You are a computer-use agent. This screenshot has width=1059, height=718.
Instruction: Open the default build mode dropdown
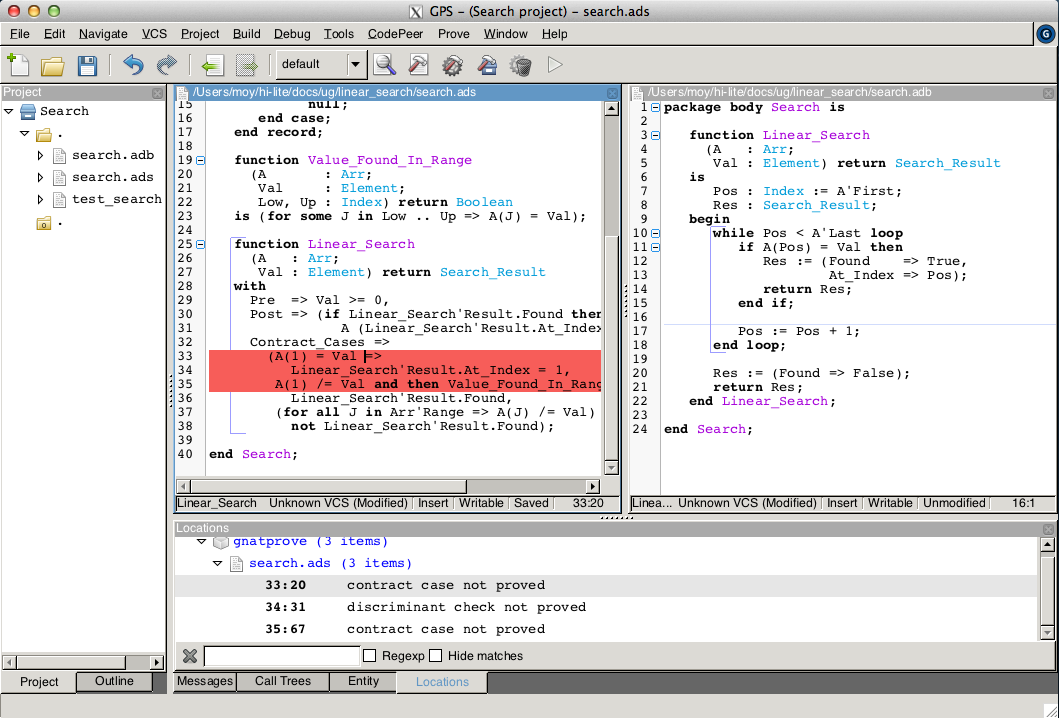pyautogui.click(x=356, y=65)
